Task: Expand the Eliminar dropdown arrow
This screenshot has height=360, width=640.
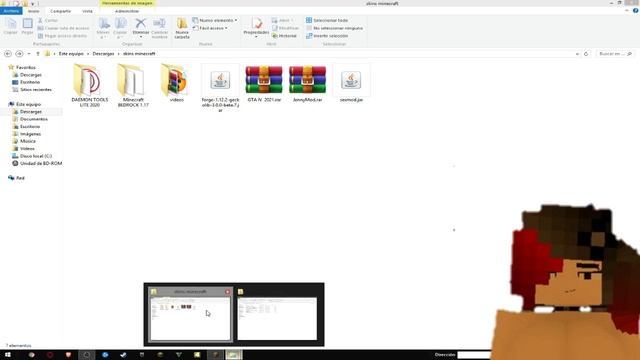Action: pos(141,37)
